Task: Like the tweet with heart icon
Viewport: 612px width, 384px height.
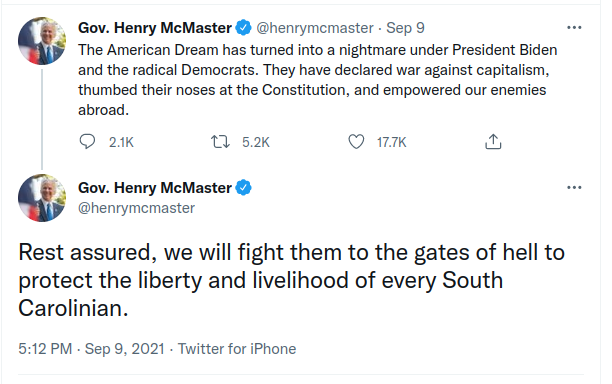Action: click(x=356, y=142)
